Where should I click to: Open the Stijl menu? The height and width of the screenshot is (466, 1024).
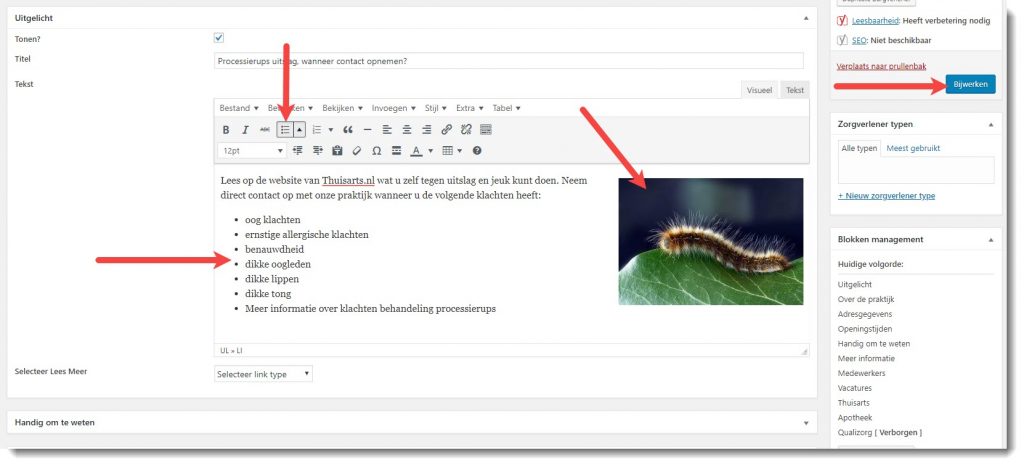(436, 108)
